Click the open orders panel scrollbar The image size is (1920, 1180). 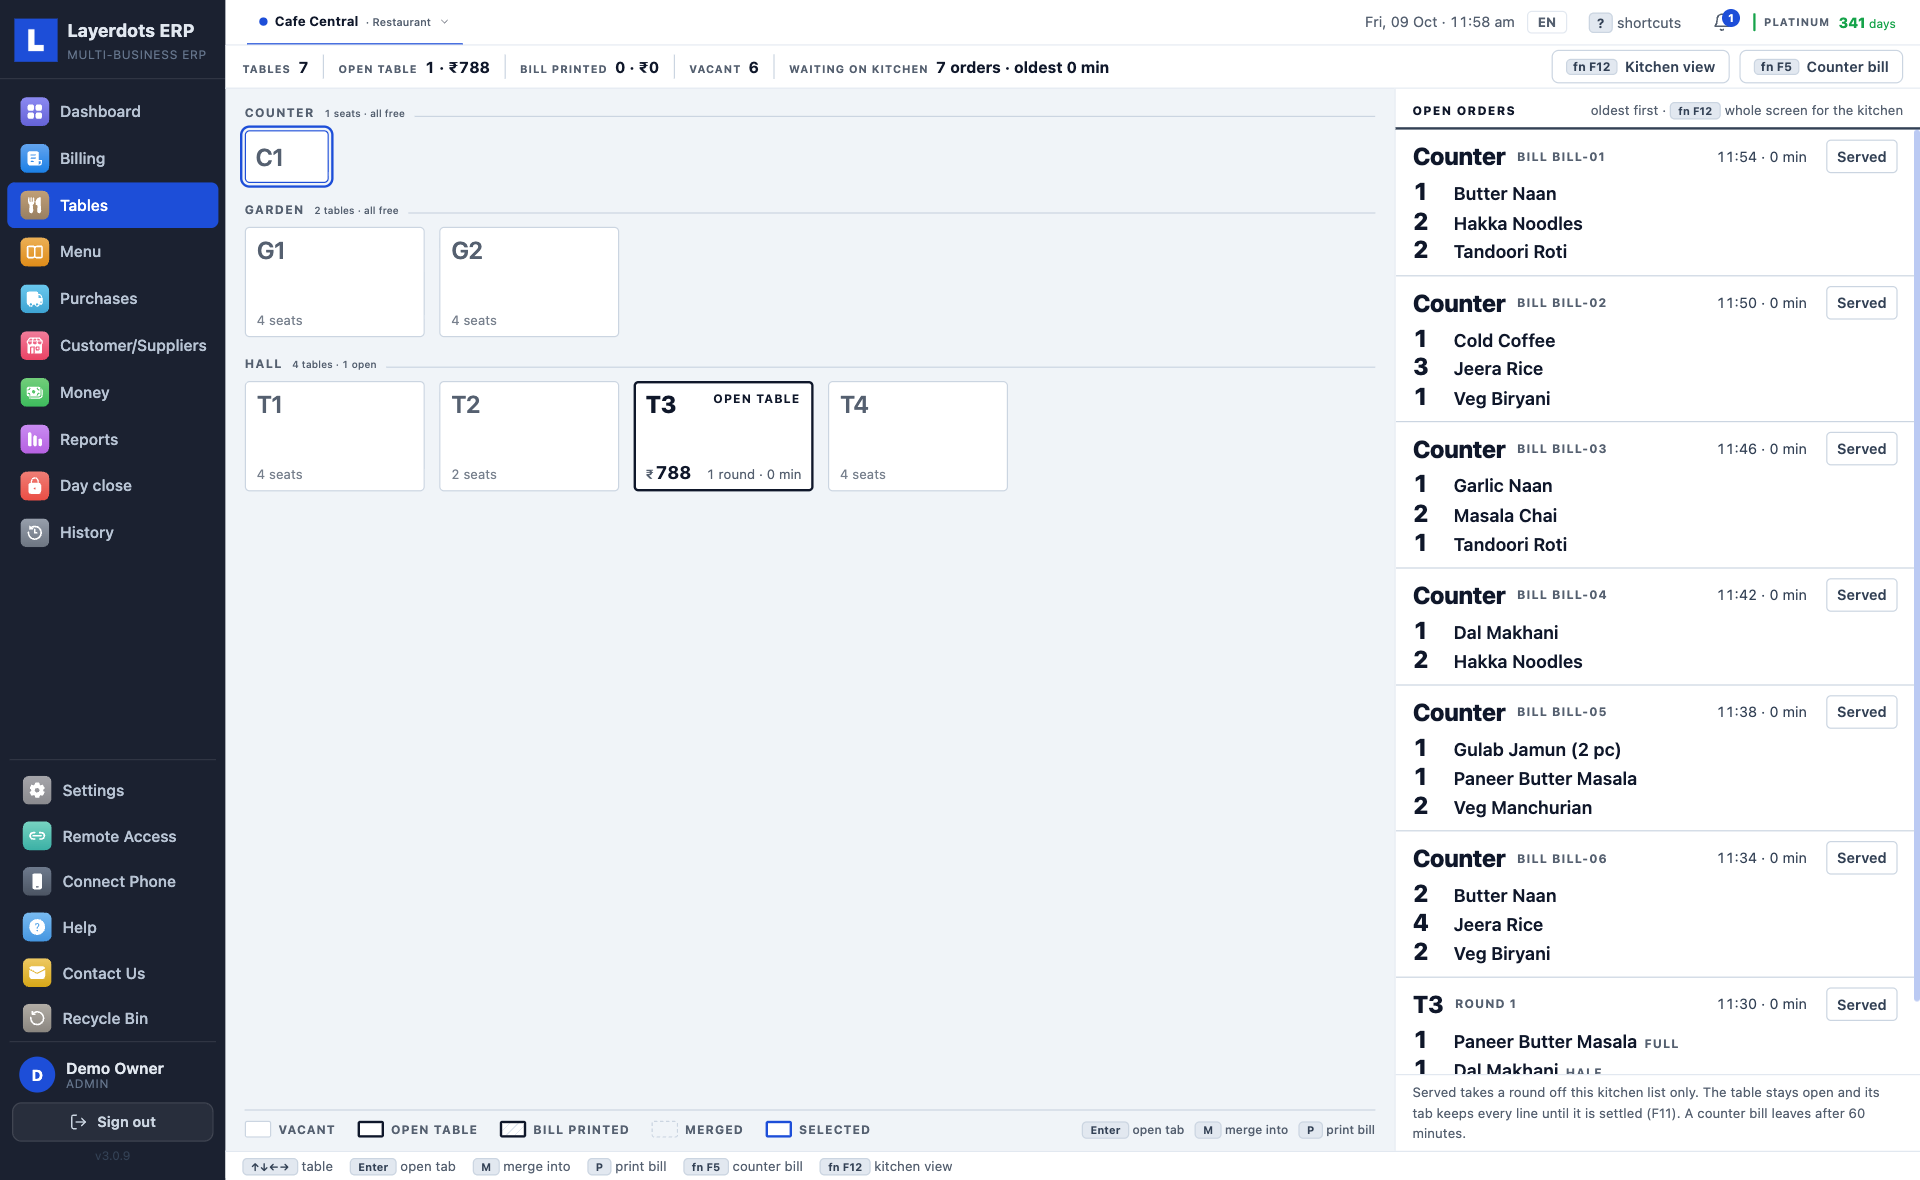(1915, 565)
